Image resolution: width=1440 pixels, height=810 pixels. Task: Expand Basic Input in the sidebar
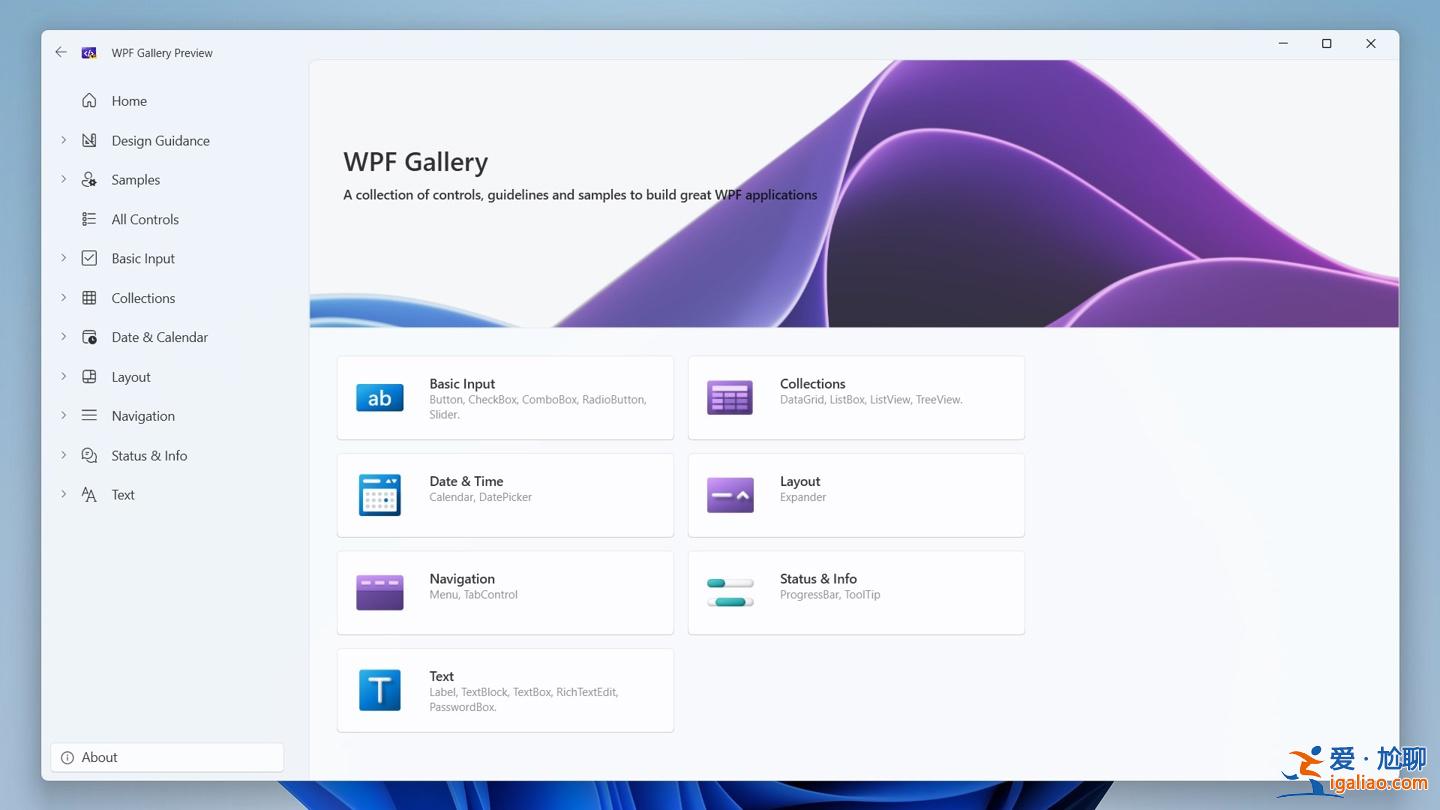(x=63, y=258)
